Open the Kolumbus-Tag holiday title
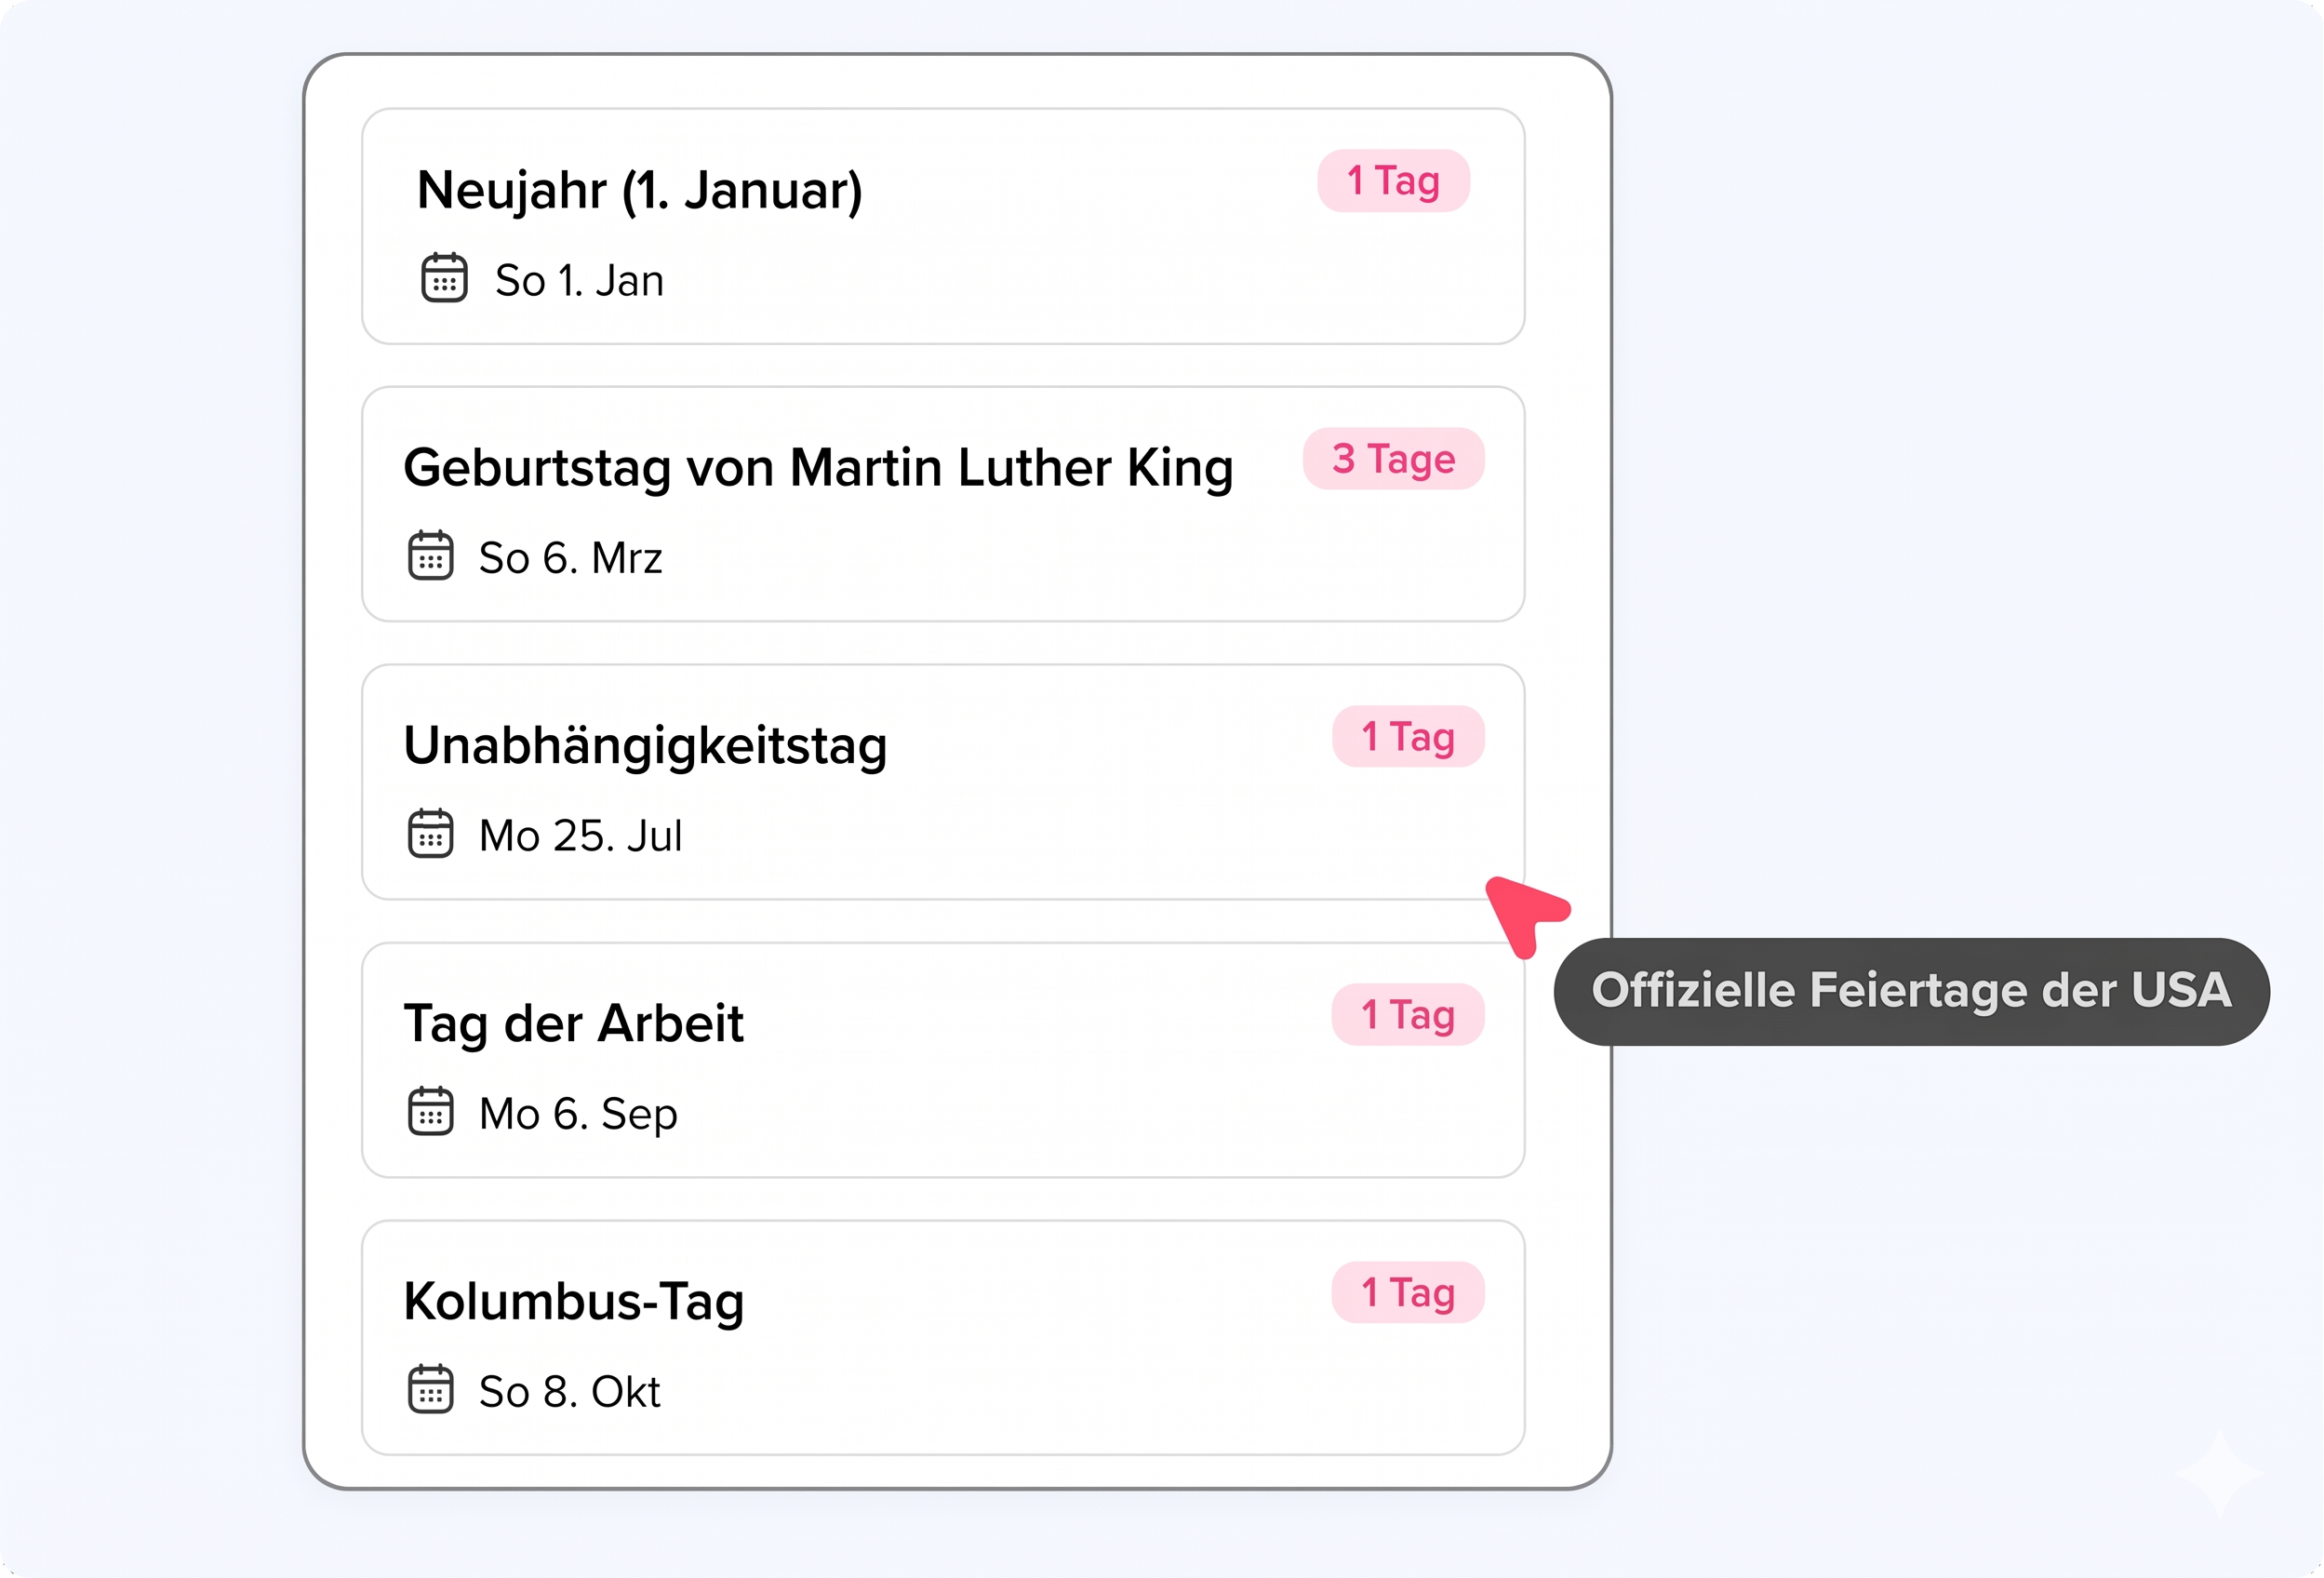 573,1302
